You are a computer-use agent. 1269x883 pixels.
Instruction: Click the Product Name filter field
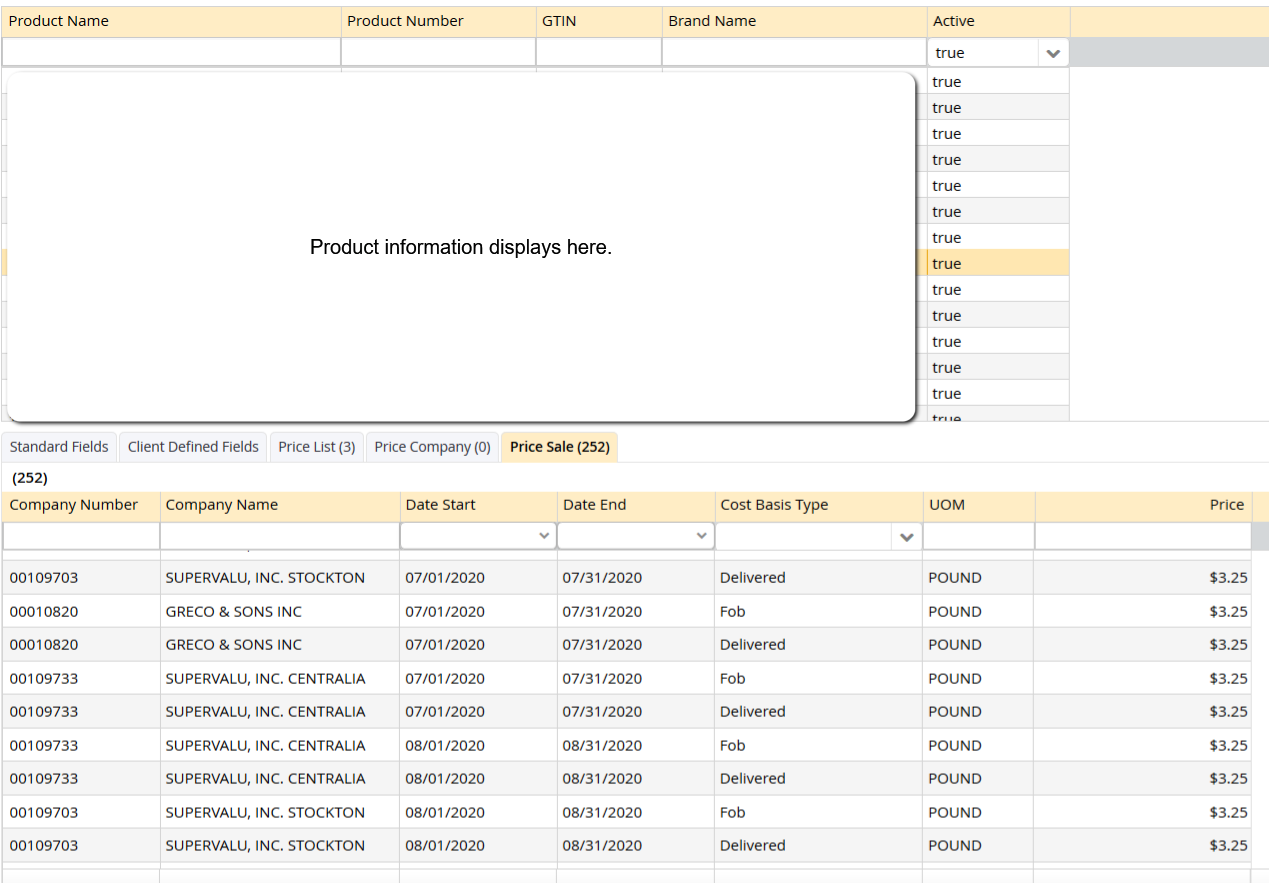[171, 53]
